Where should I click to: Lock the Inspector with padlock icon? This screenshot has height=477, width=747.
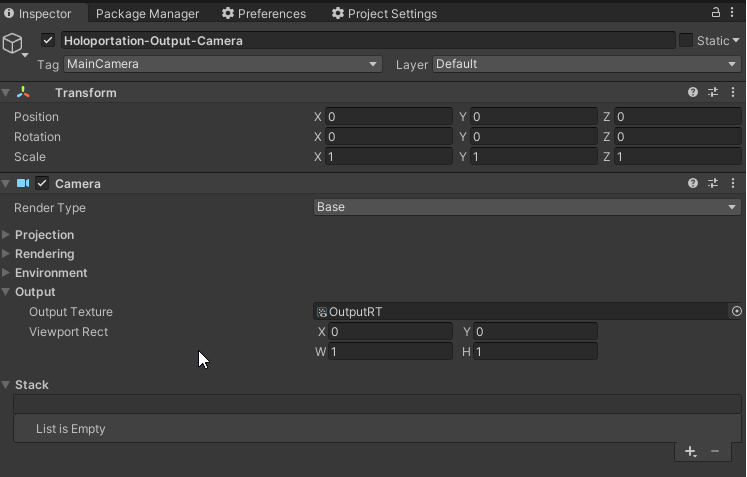(716, 12)
